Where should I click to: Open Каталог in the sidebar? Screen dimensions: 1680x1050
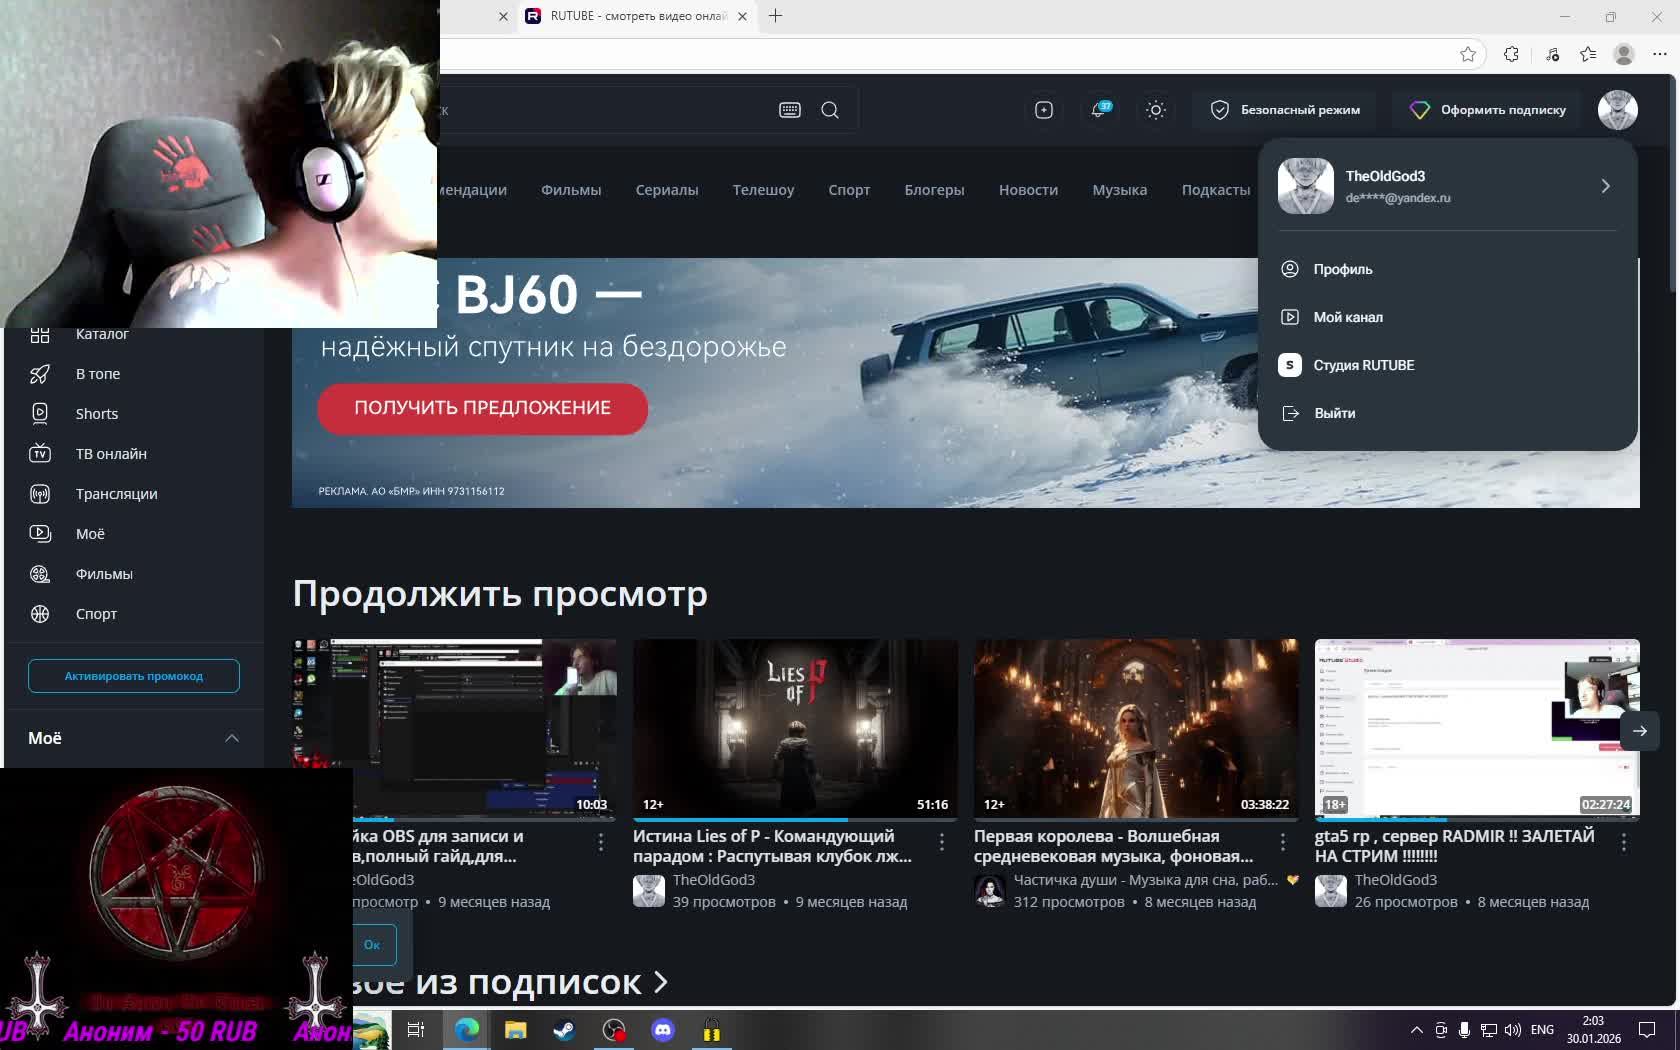(102, 334)
